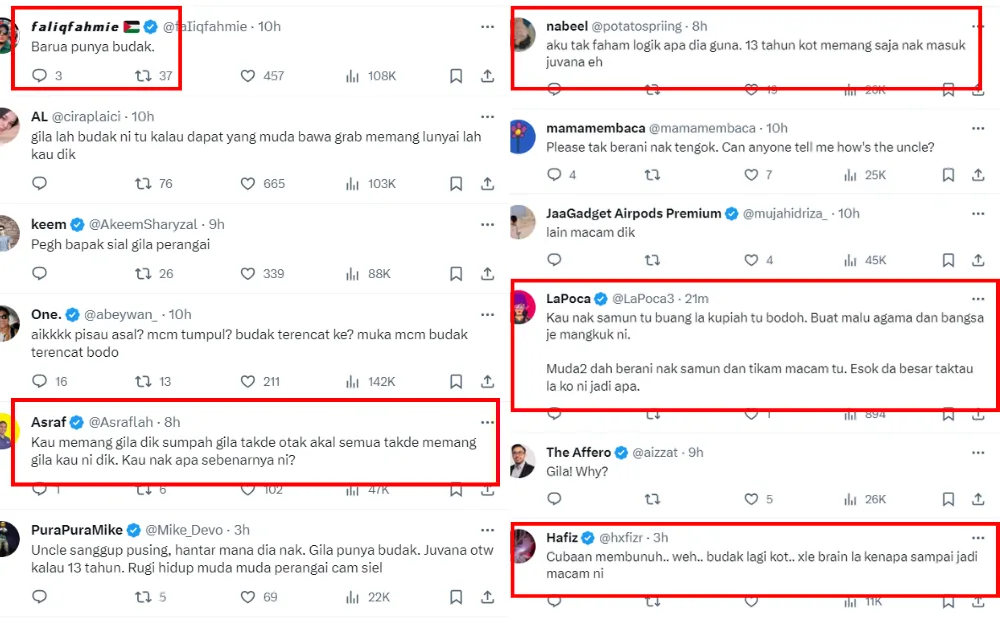1000x623 pixels.
Task: Bookmark AL's tweet
Action: tap(456, 184)
